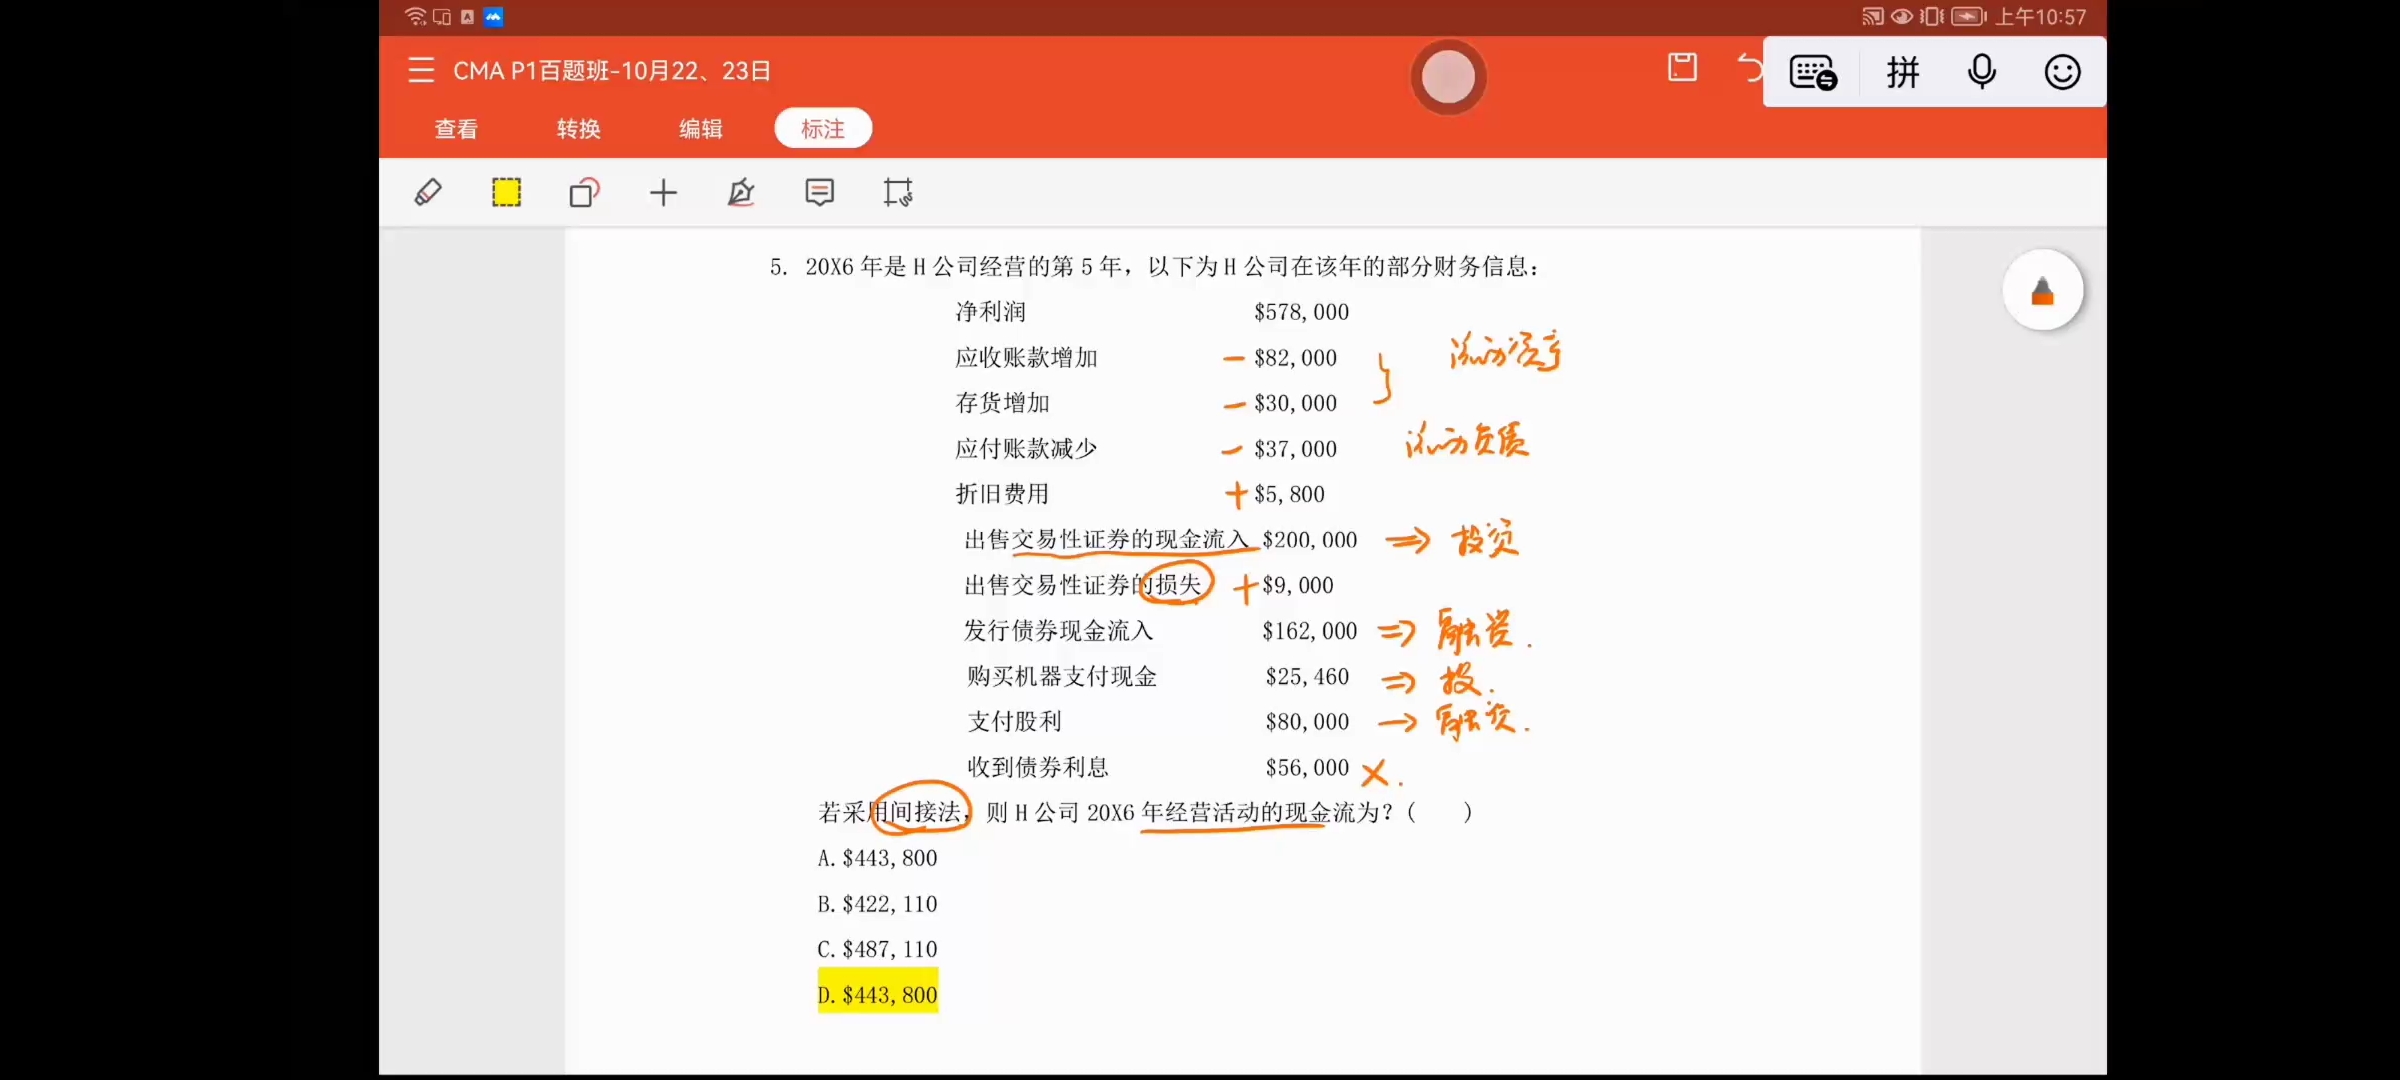Switch to the 转换 tab
Screen dimensions: 2400x1080
point(578,129)
